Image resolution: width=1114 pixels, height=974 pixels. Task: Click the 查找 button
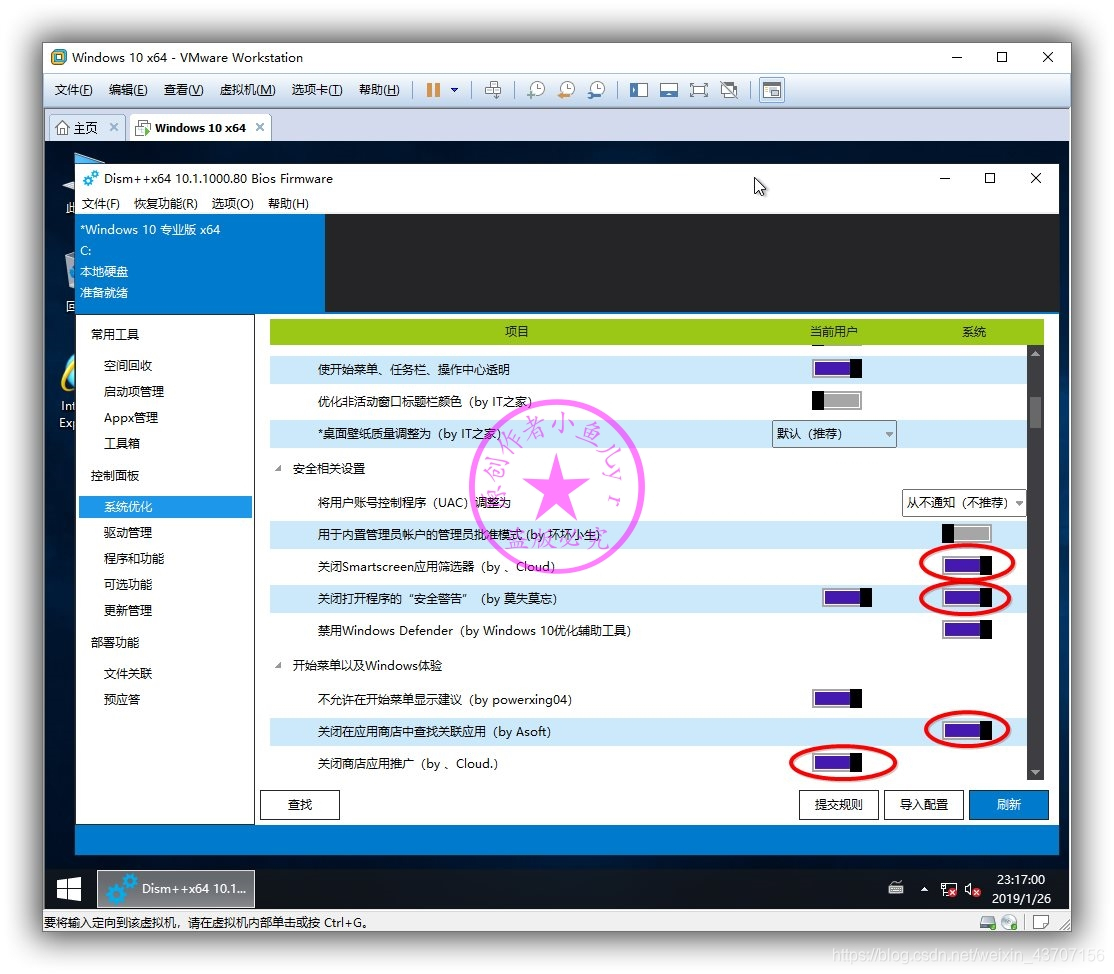pyautogui.click(x=300, y=805)
